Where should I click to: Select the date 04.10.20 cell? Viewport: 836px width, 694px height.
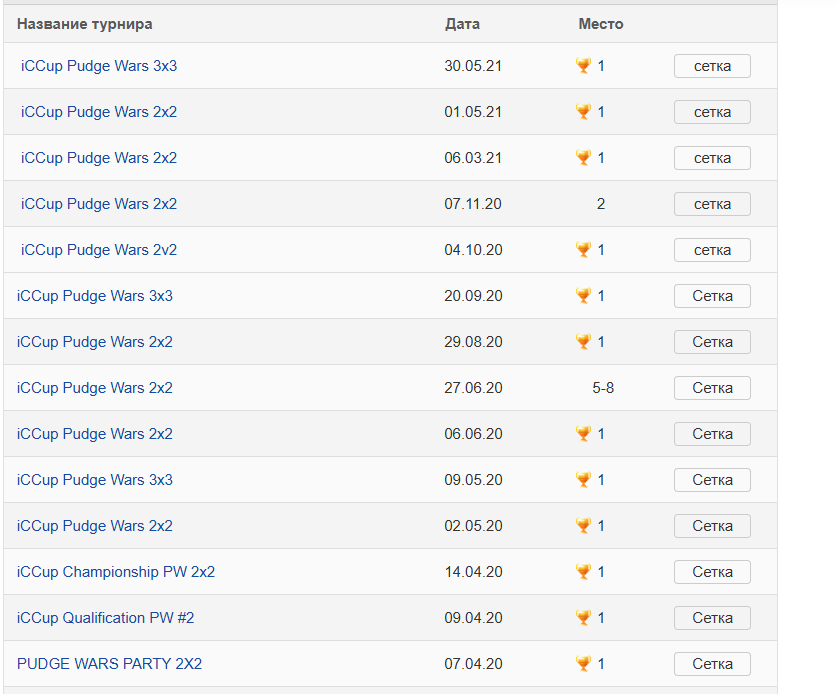(x=473, y=250)
